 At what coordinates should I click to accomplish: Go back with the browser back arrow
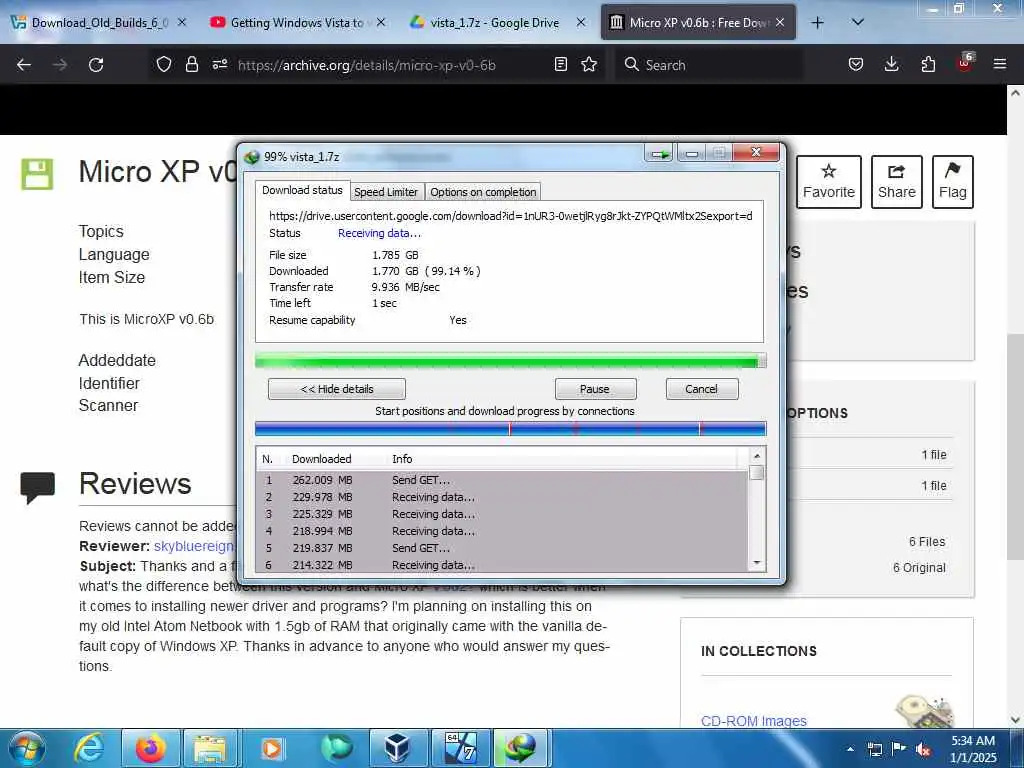click(24, 65)
